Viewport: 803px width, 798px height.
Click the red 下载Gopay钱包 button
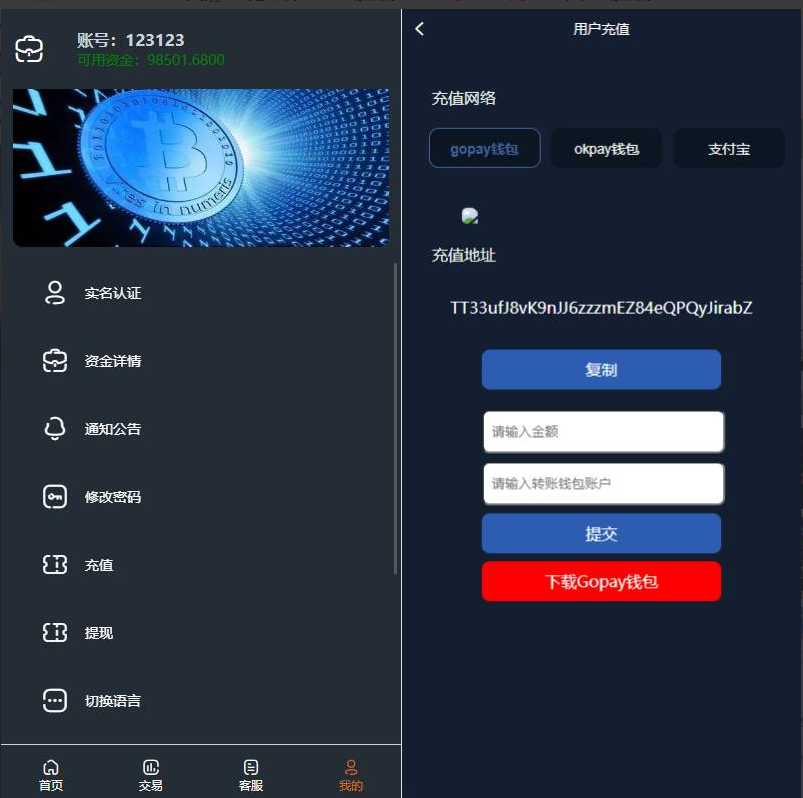(601, 581)
